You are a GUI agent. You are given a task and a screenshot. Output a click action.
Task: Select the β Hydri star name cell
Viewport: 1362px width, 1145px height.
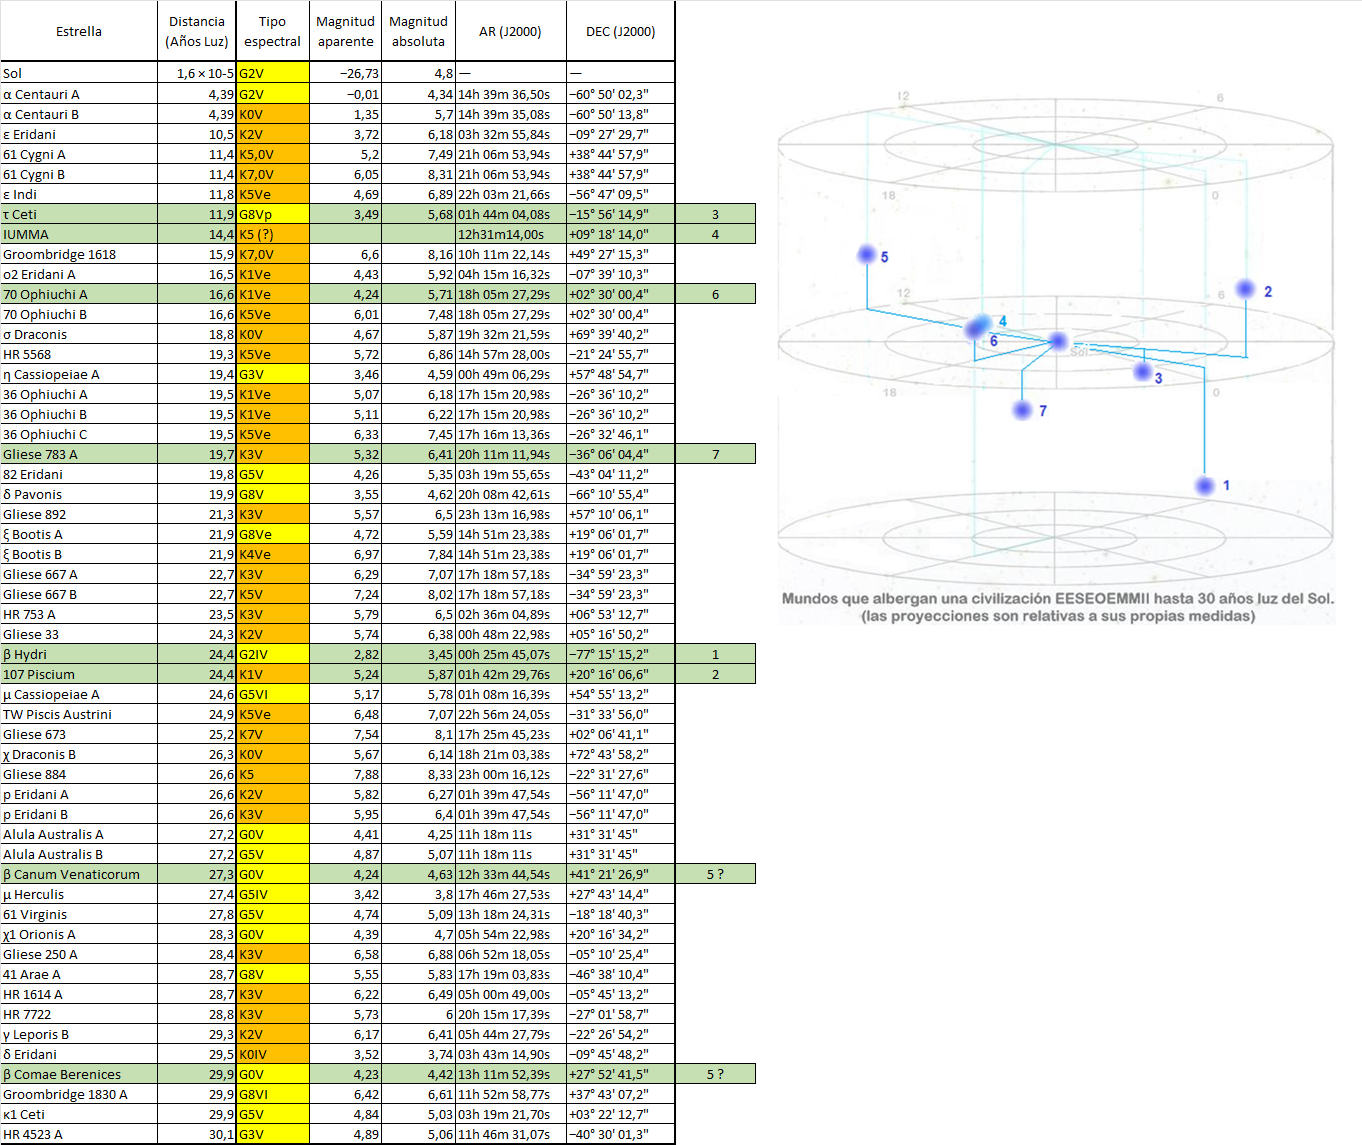[79, 654]
